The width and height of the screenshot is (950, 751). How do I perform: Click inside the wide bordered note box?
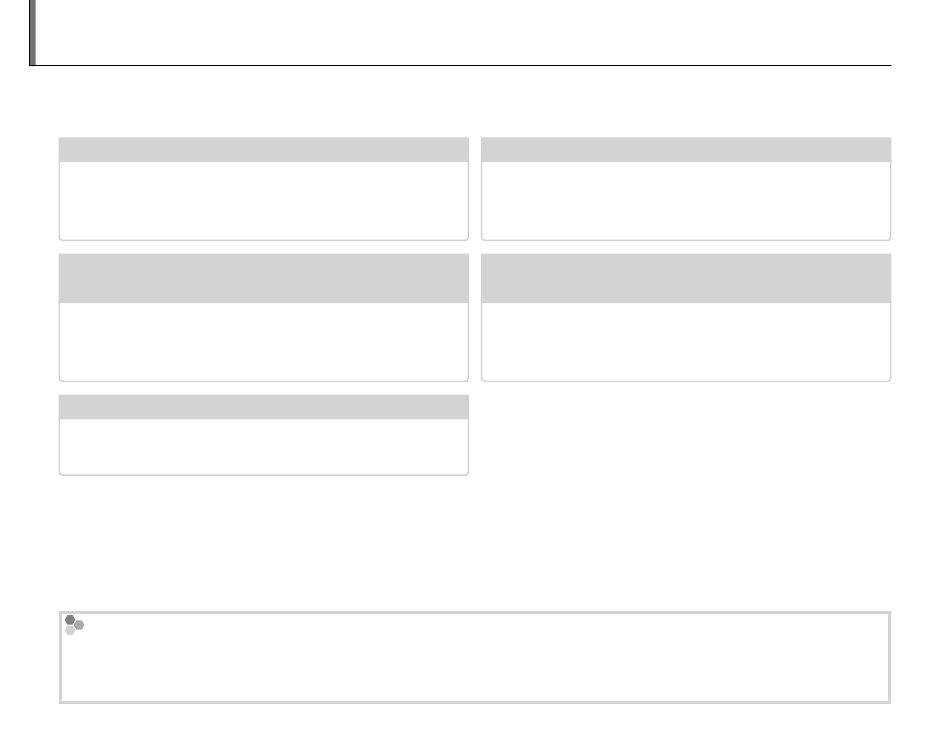coord(475,658)
